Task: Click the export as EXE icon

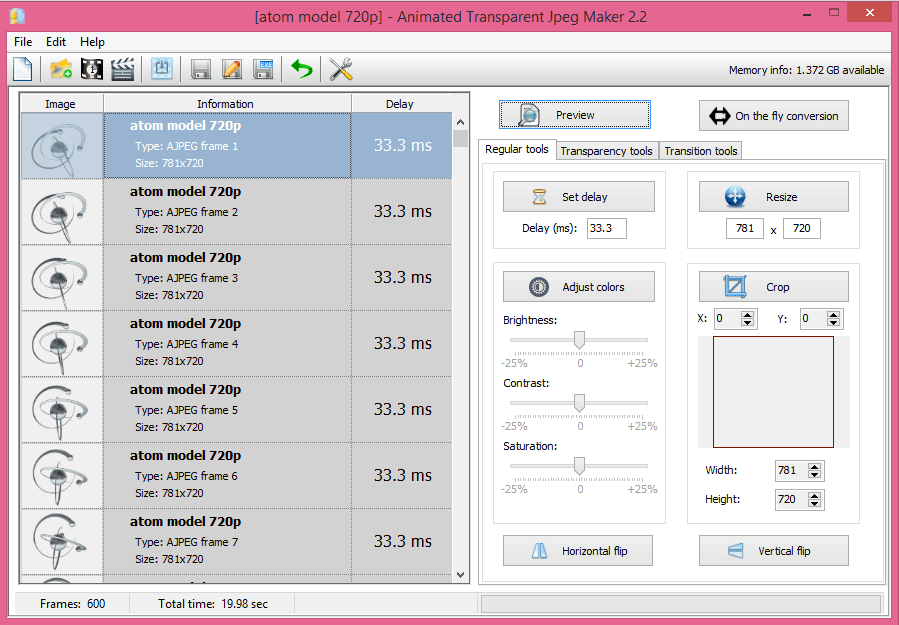Action: pos(263,69)
